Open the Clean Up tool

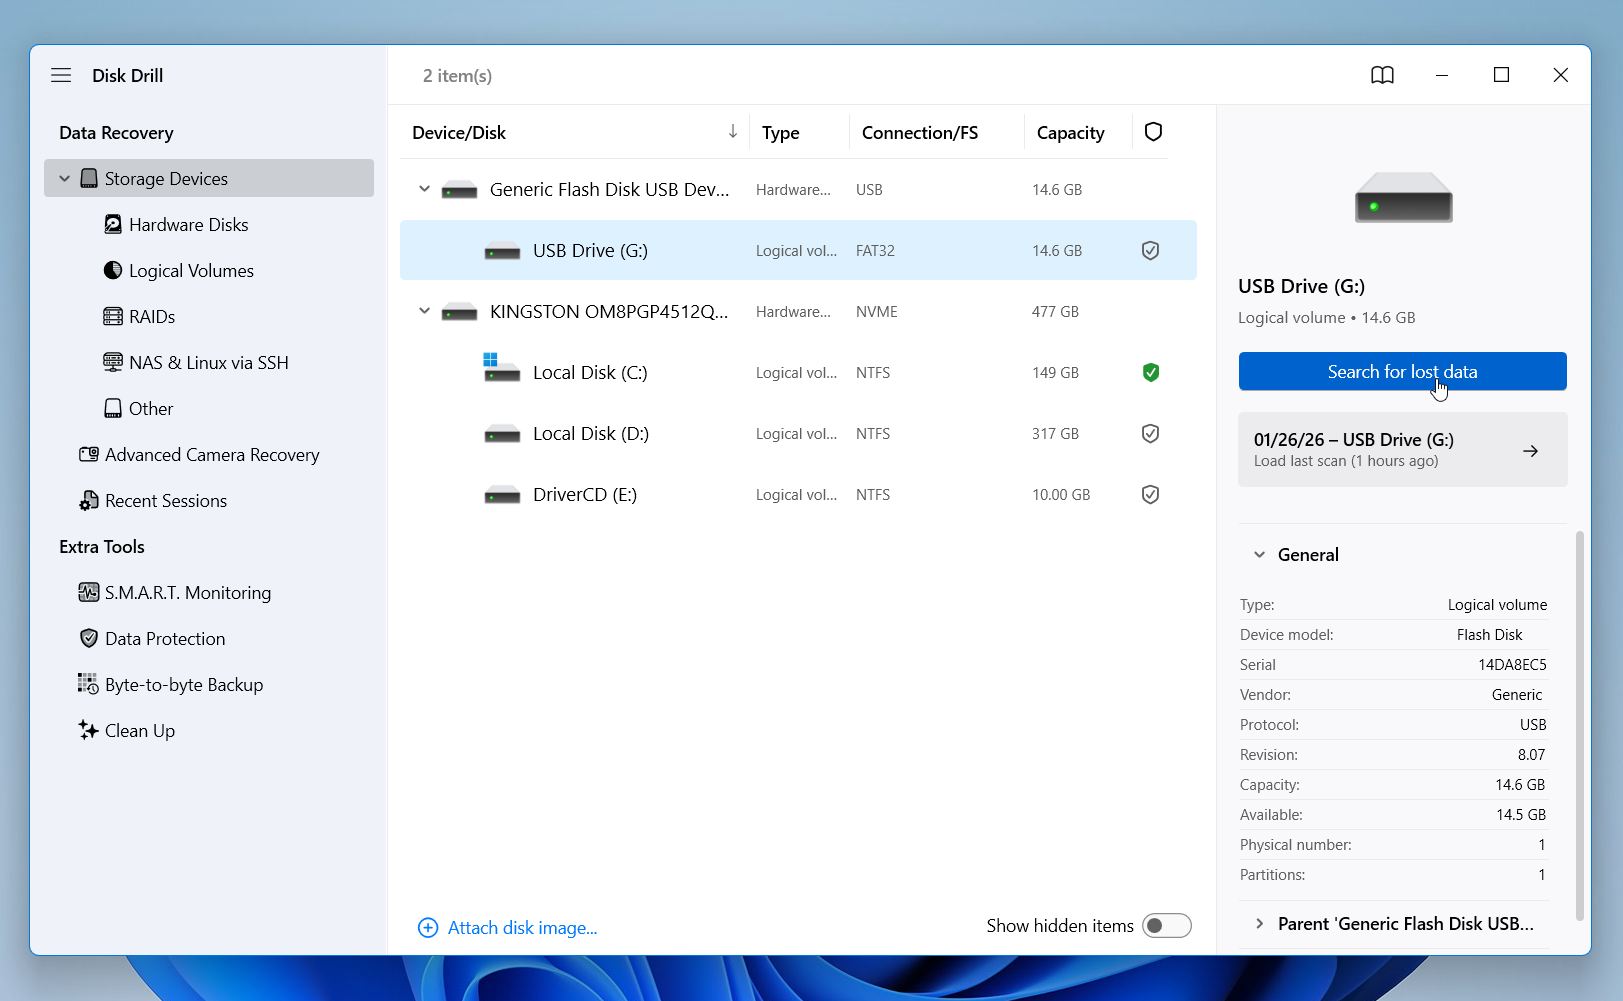139,730
